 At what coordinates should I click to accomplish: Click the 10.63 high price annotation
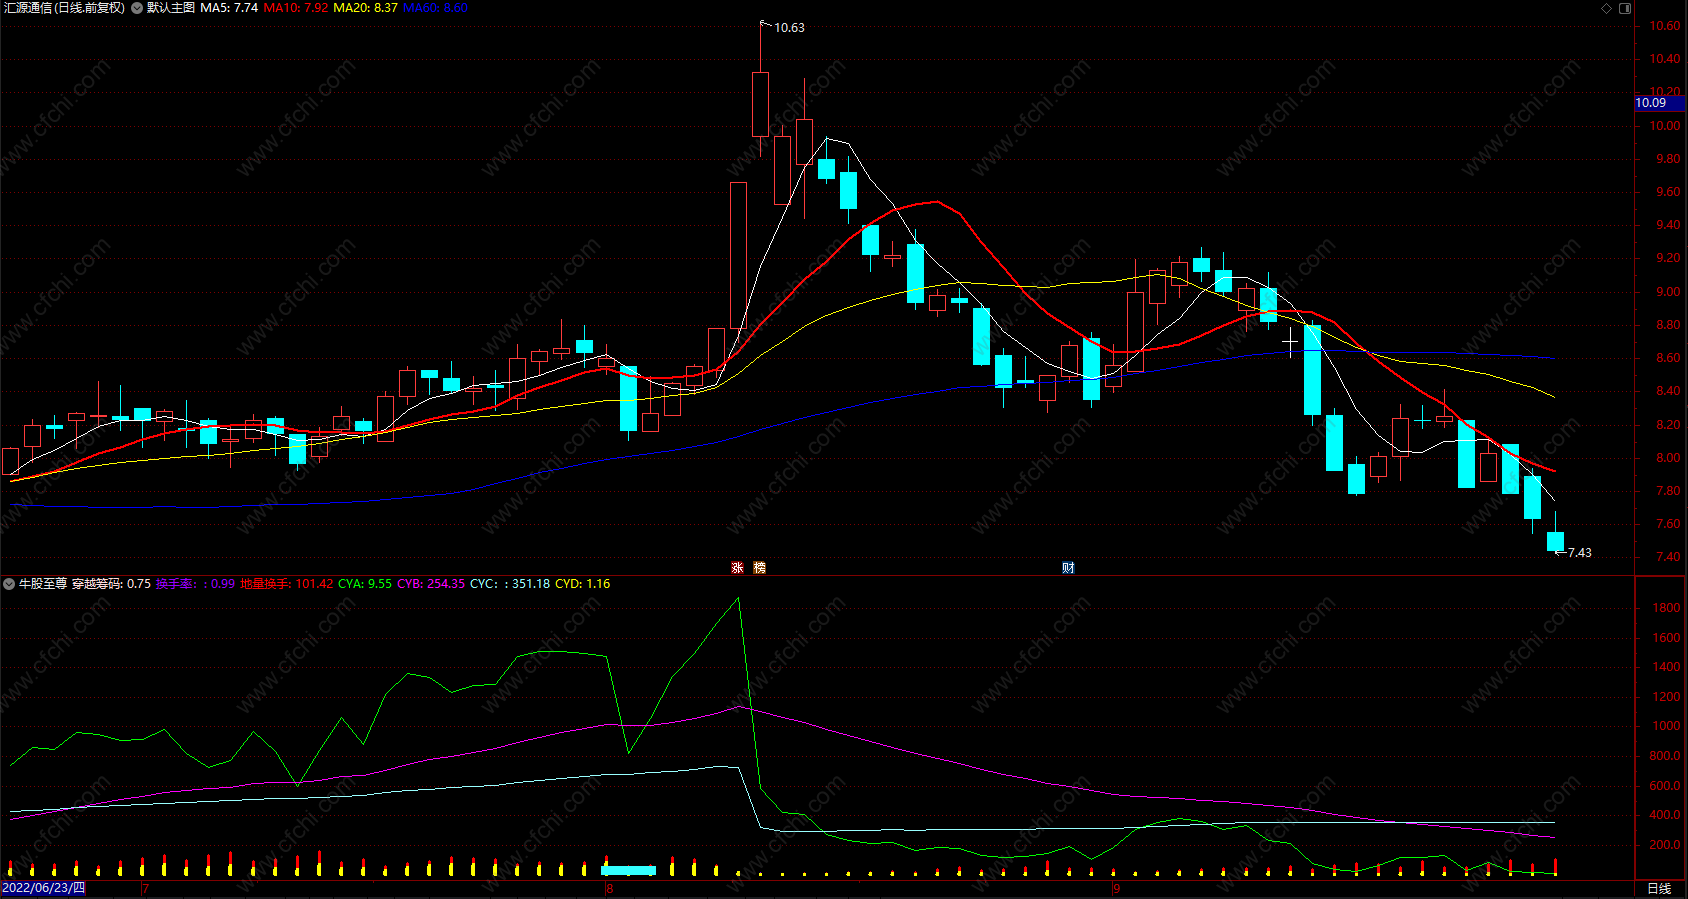pyautogui.click(x=789, y=28)
